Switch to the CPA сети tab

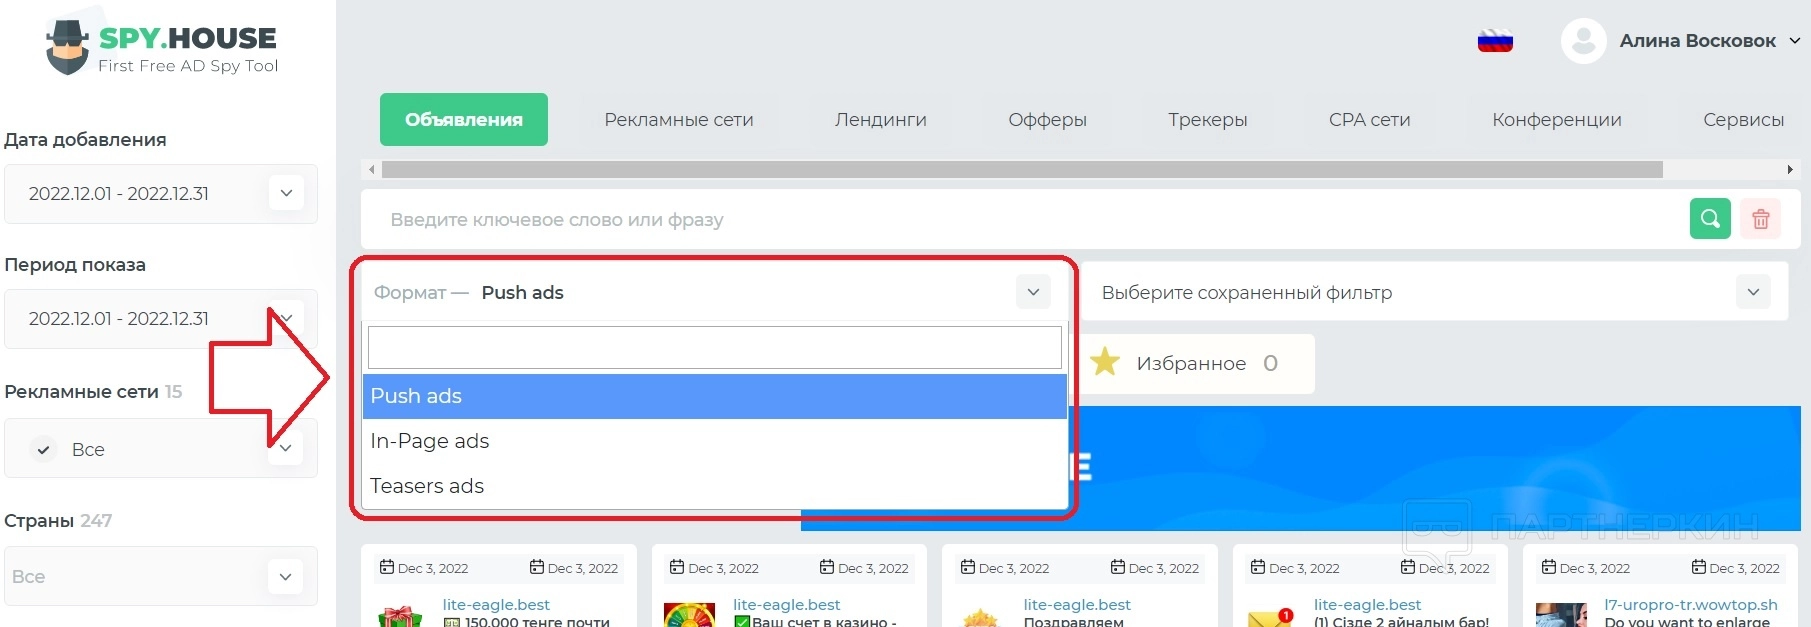pos(1370,119)
